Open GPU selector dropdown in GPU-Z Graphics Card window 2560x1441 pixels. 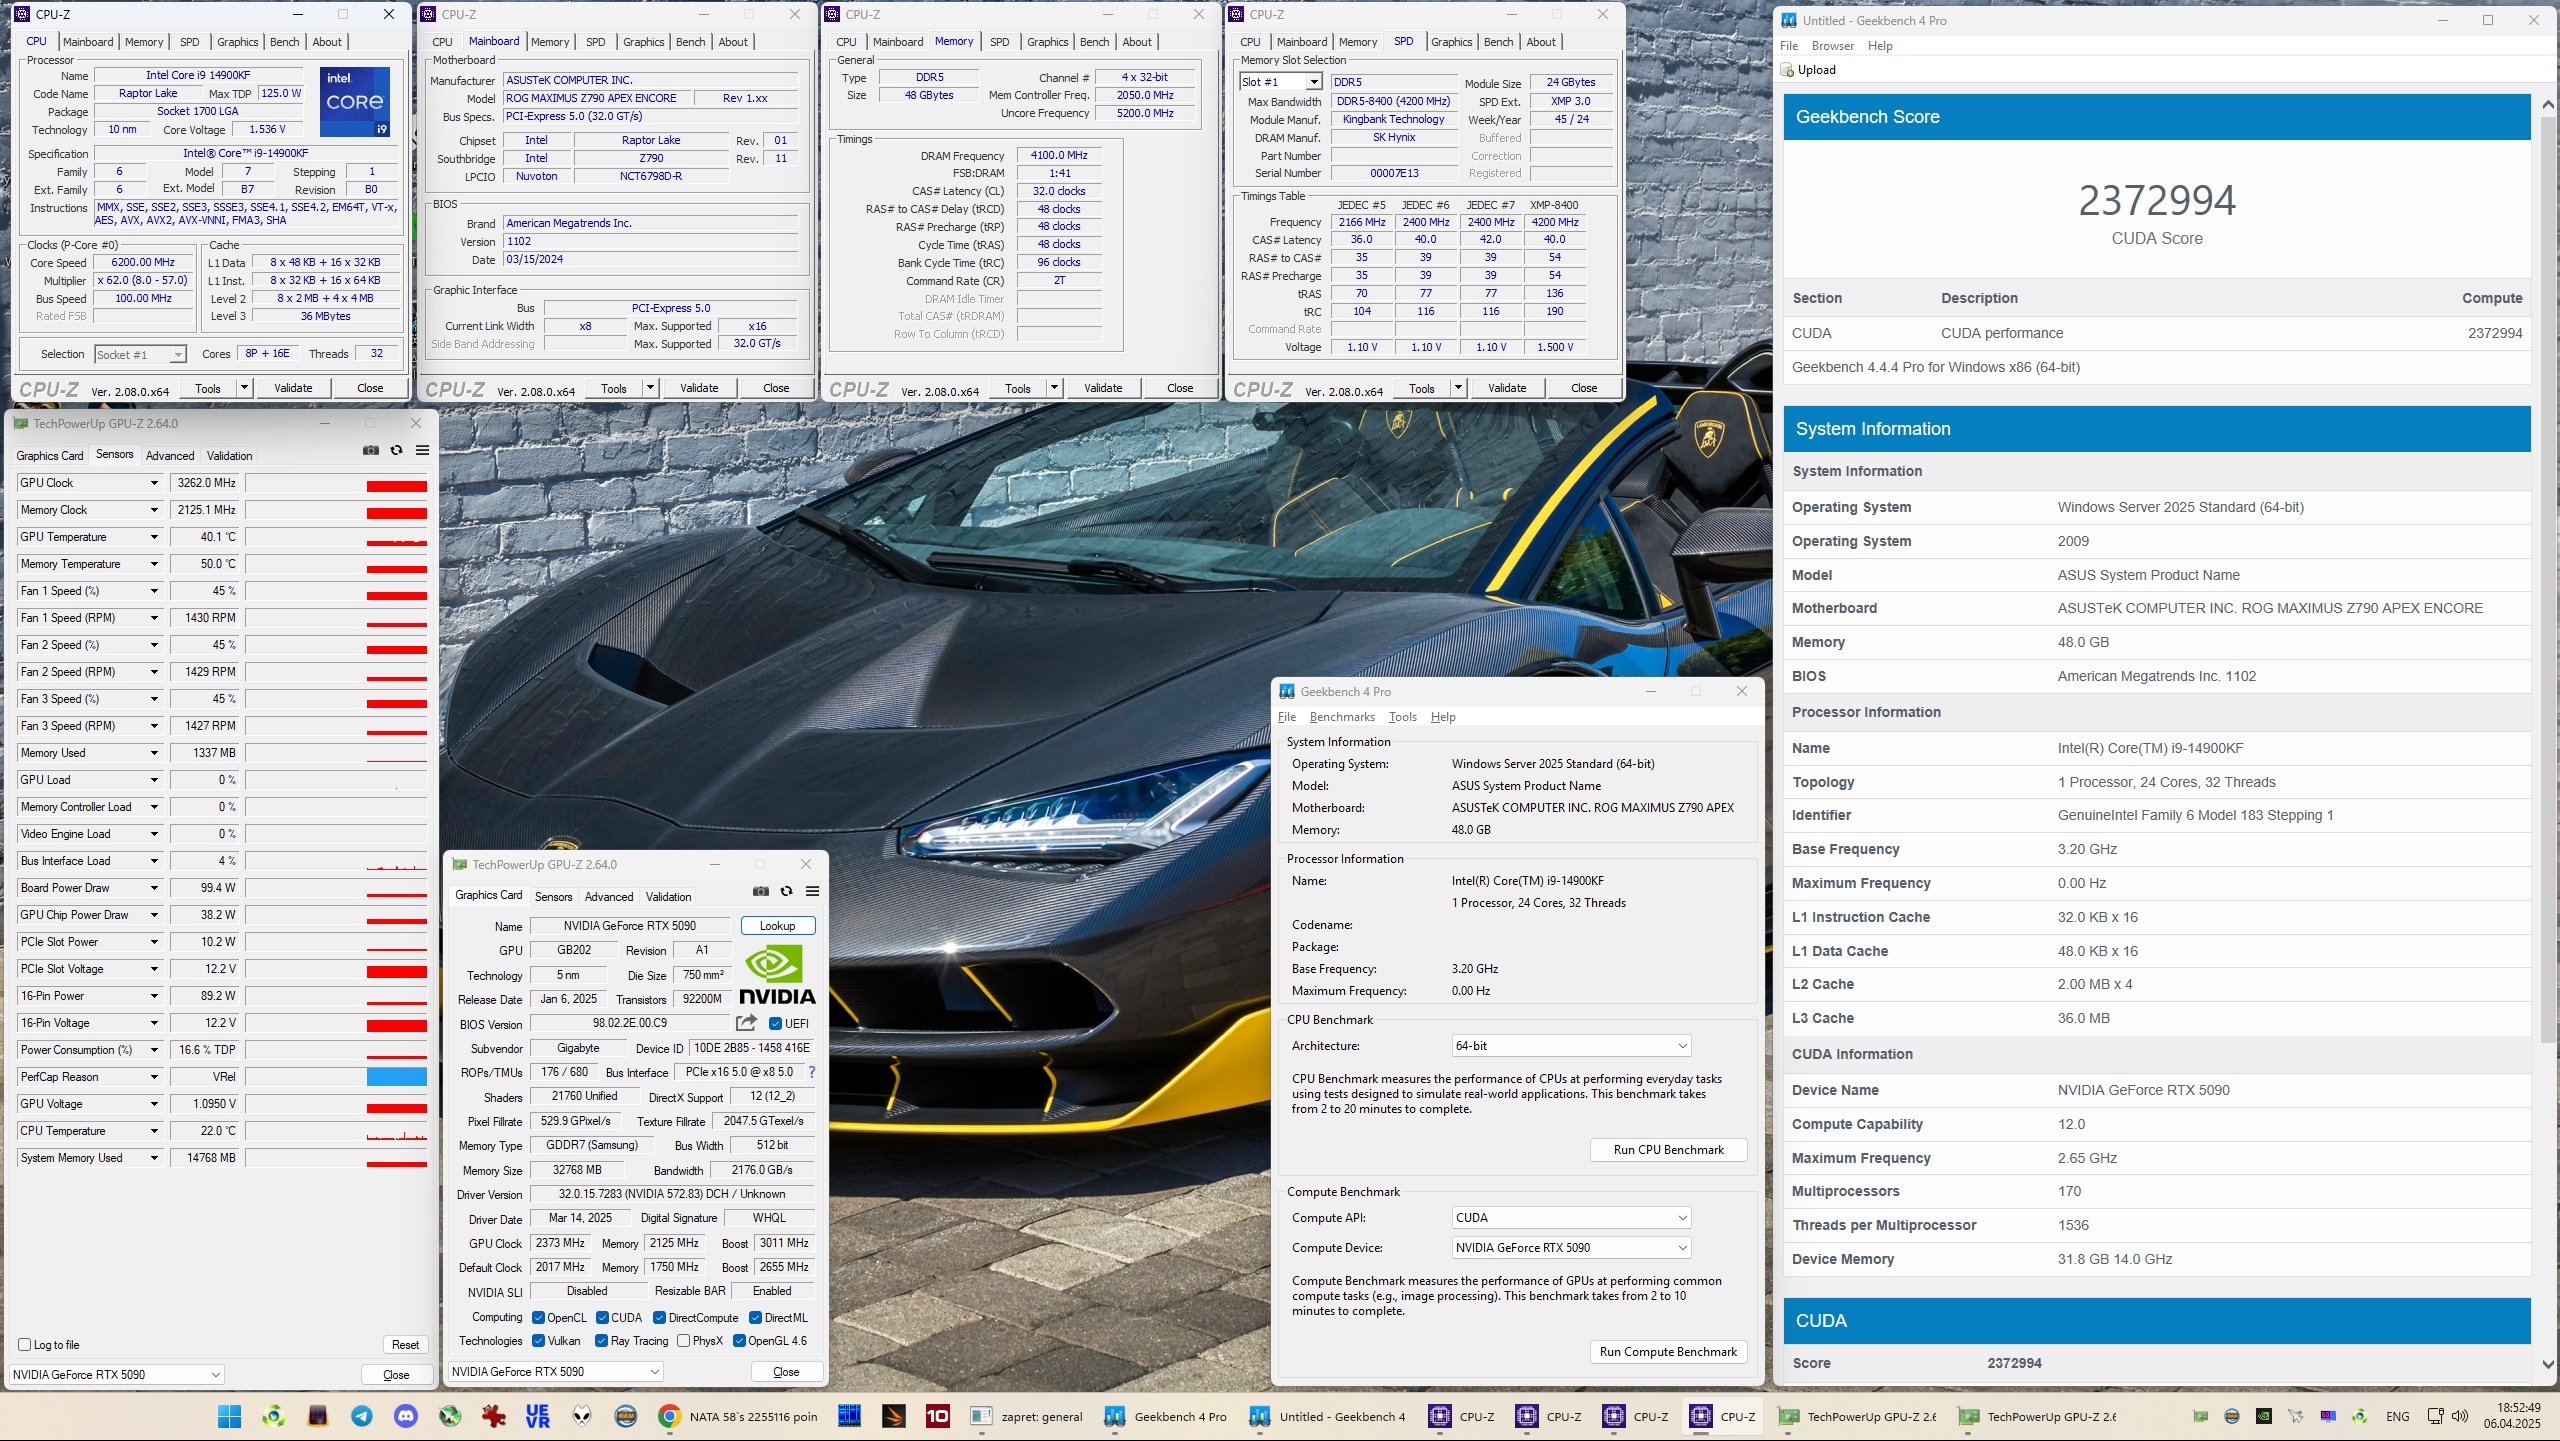pos(555,1372)
